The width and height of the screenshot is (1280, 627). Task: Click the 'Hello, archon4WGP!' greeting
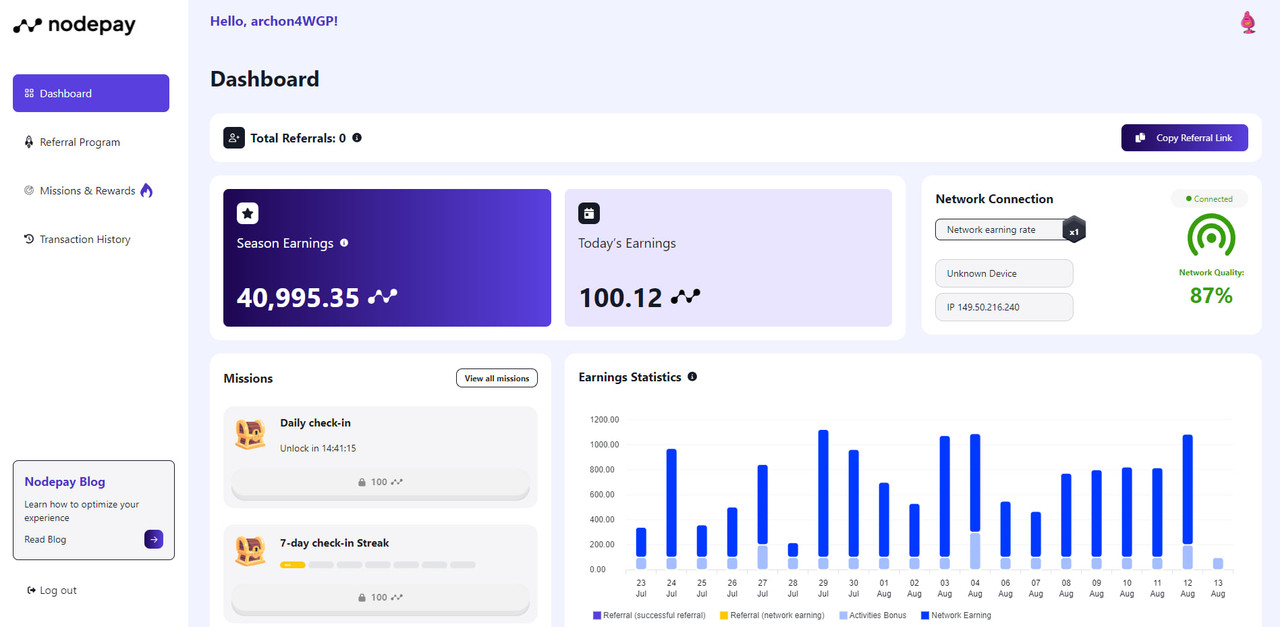pos(274,20)
